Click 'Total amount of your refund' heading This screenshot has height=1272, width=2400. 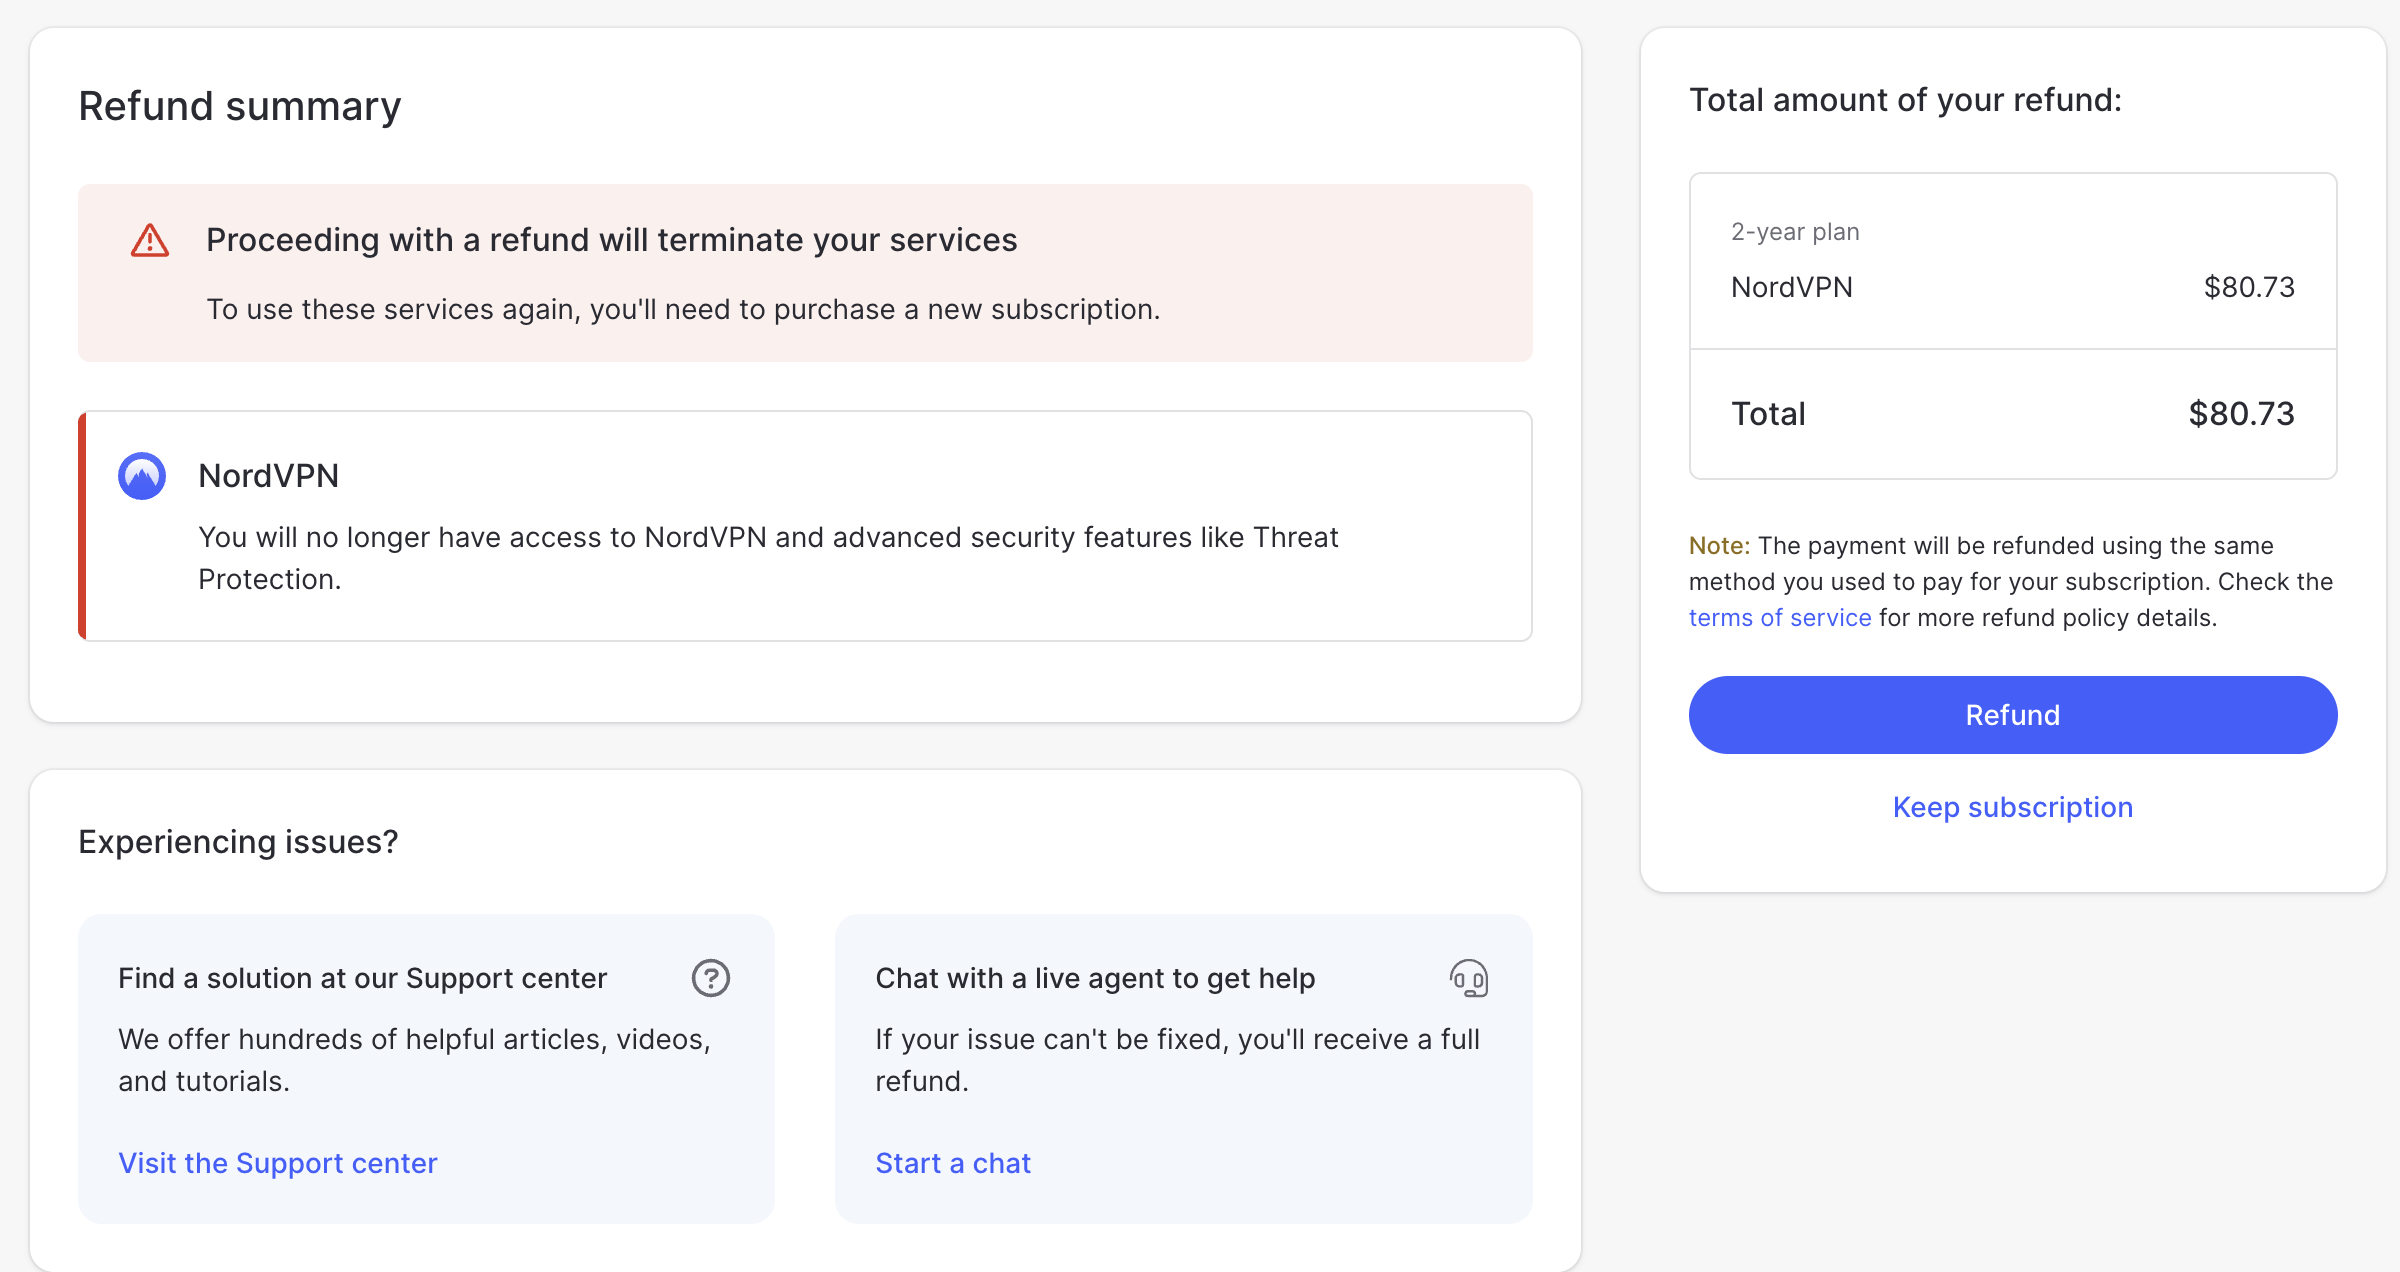1905,100
